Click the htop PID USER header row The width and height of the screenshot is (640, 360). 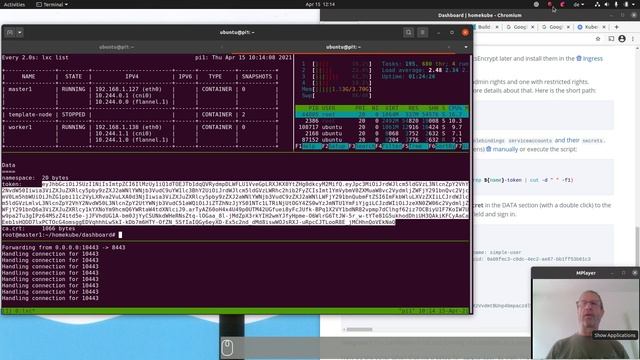click(x=382, y=108)
